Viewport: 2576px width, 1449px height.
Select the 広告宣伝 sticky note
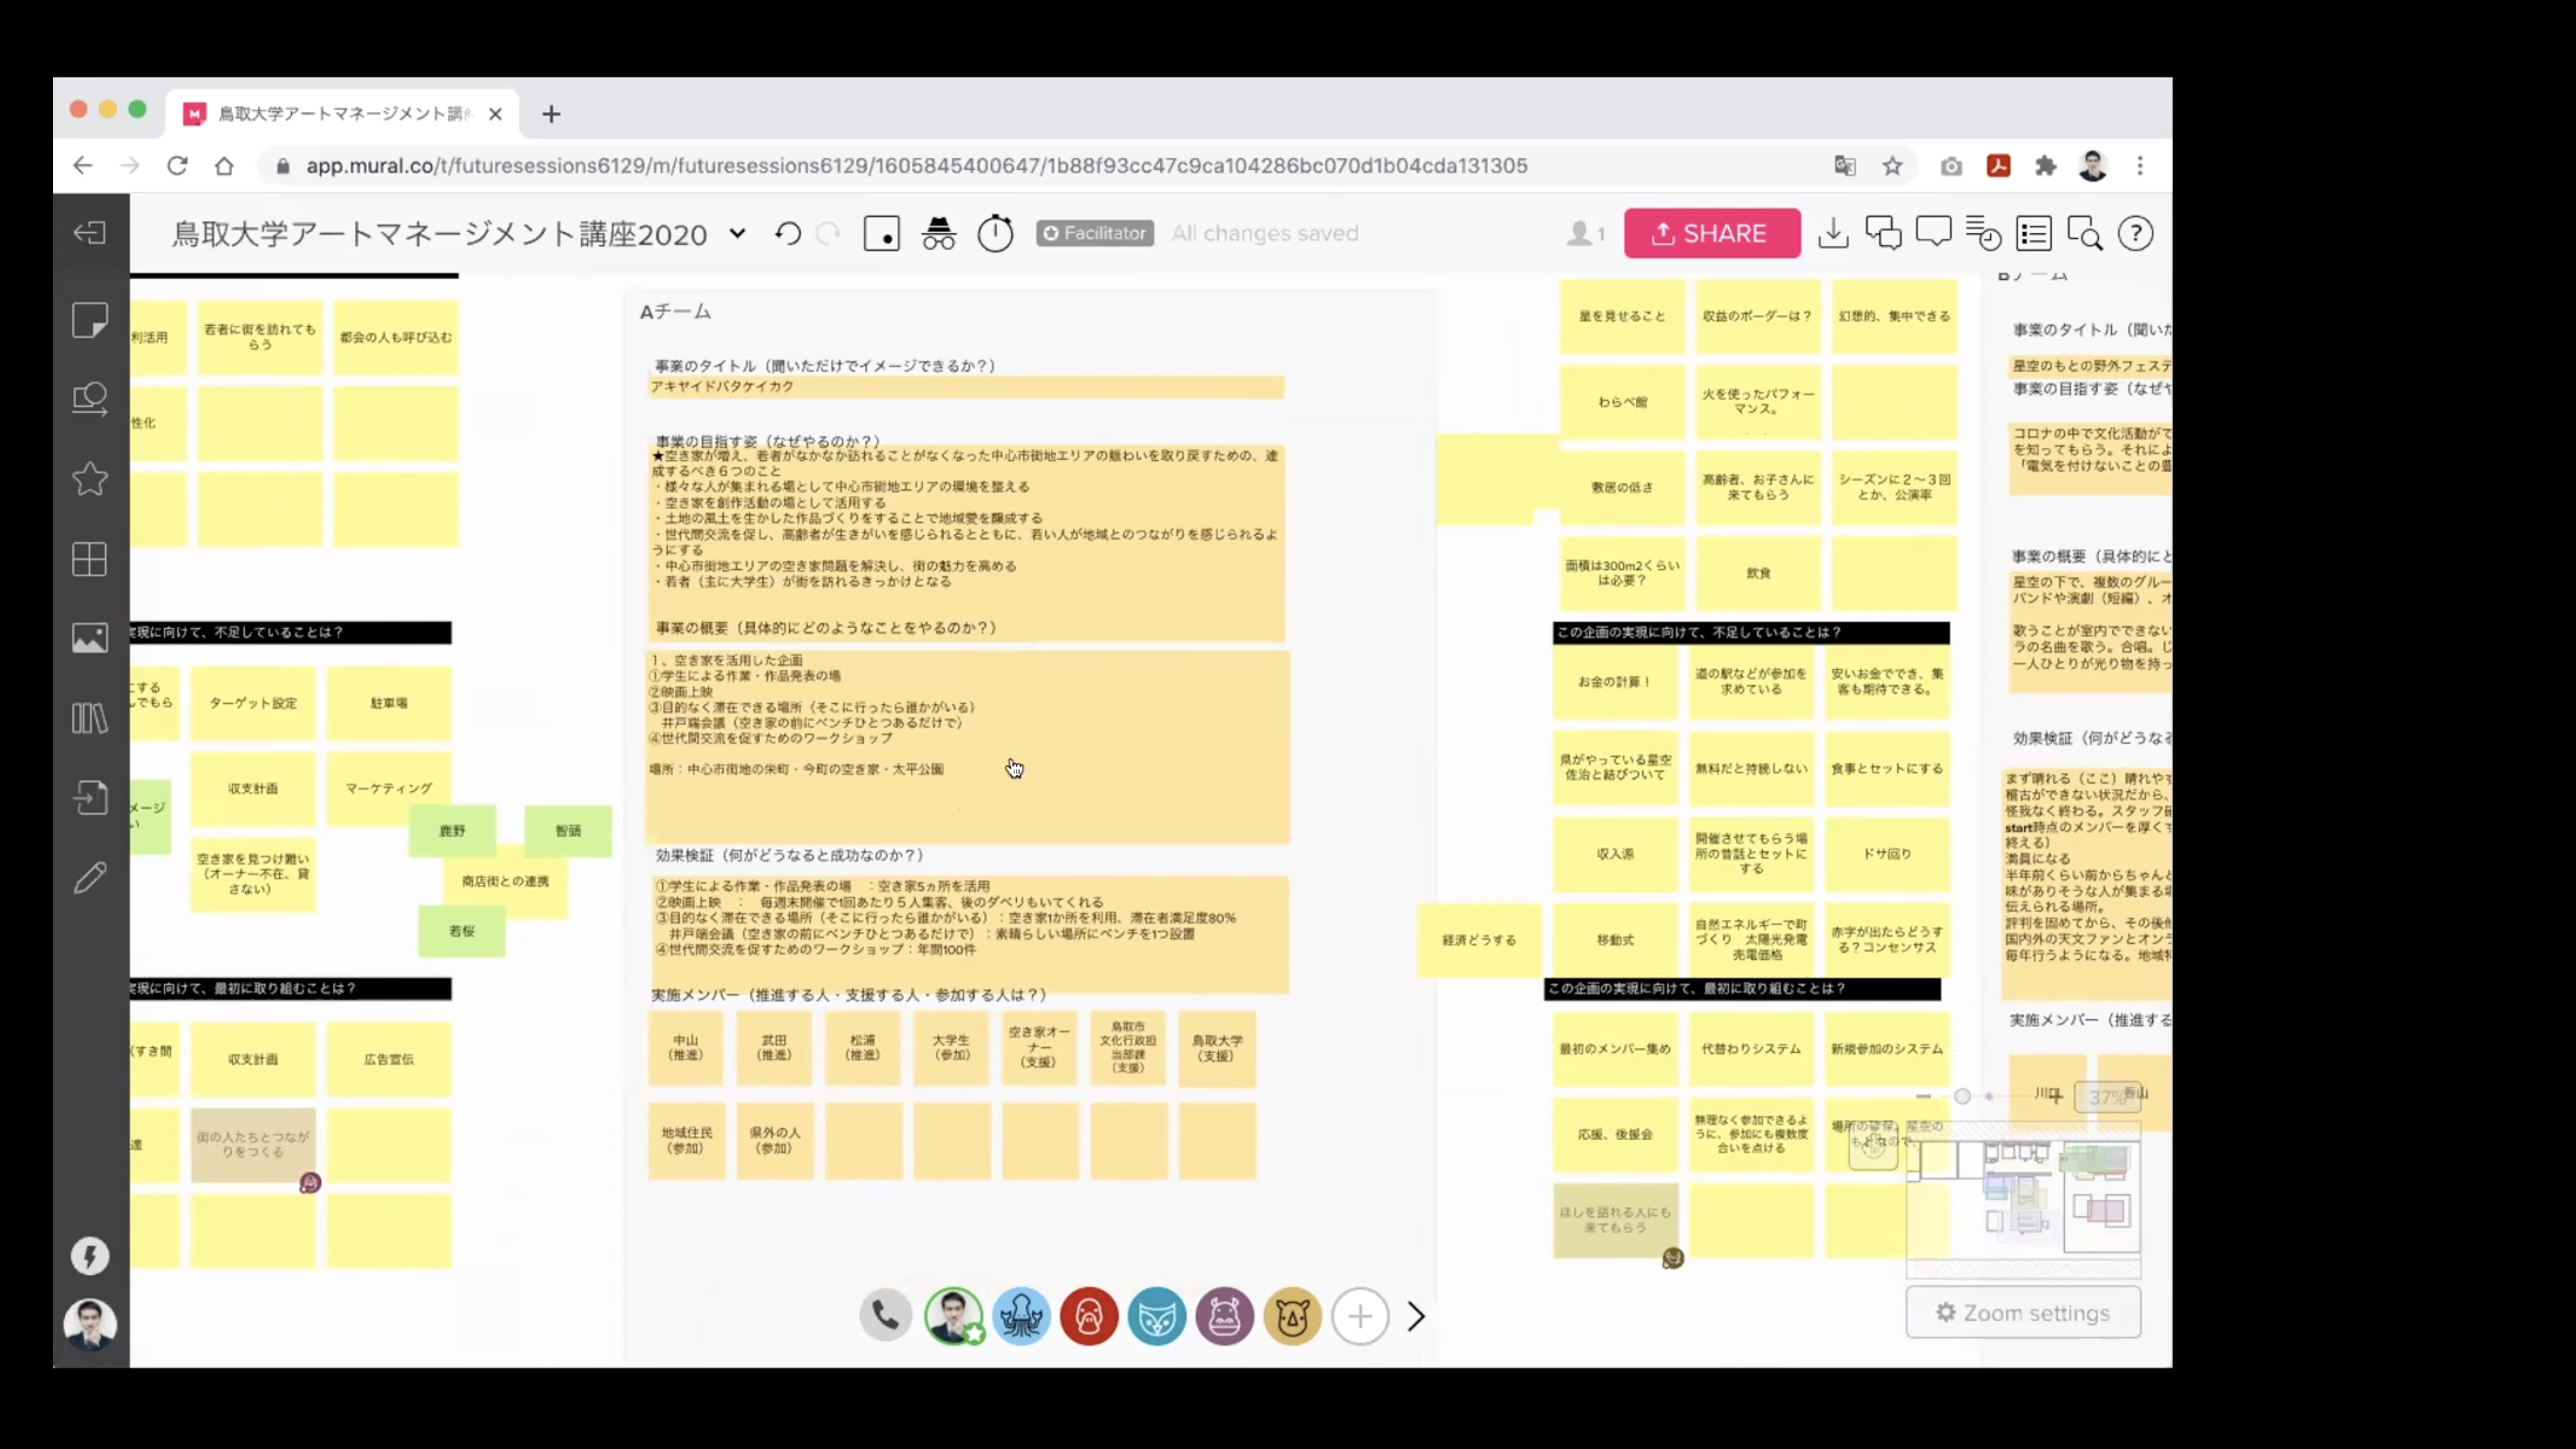coord(389,1059)
